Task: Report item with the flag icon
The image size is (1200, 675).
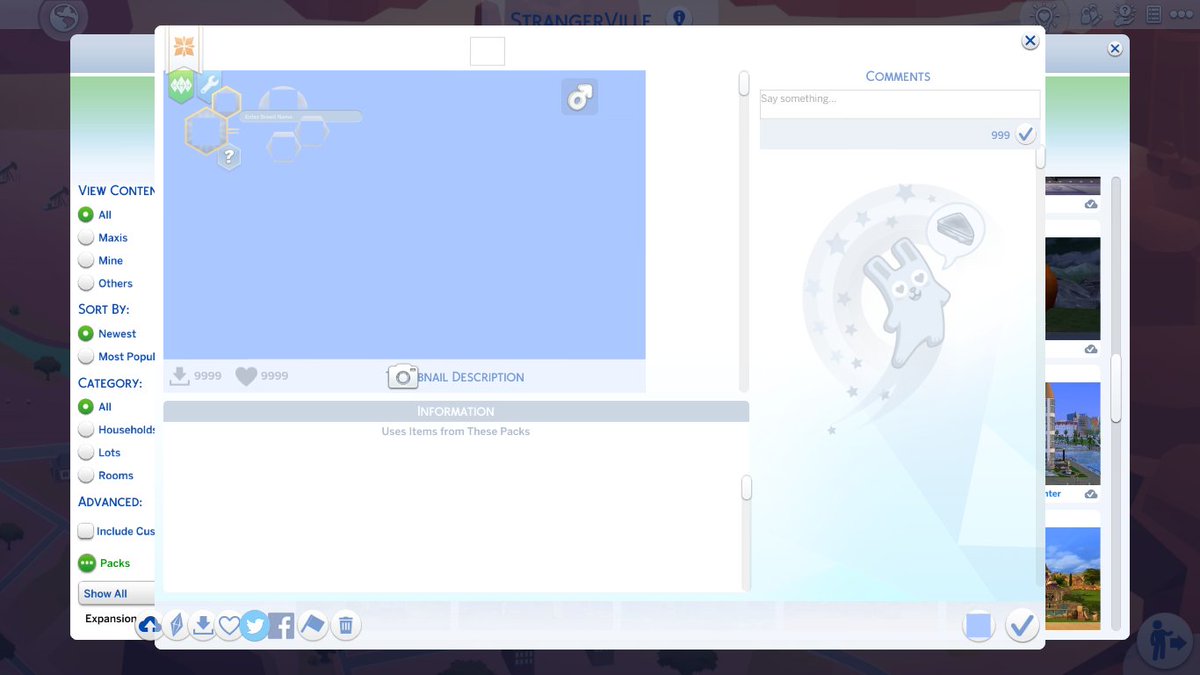Action: tap(312, 626)
